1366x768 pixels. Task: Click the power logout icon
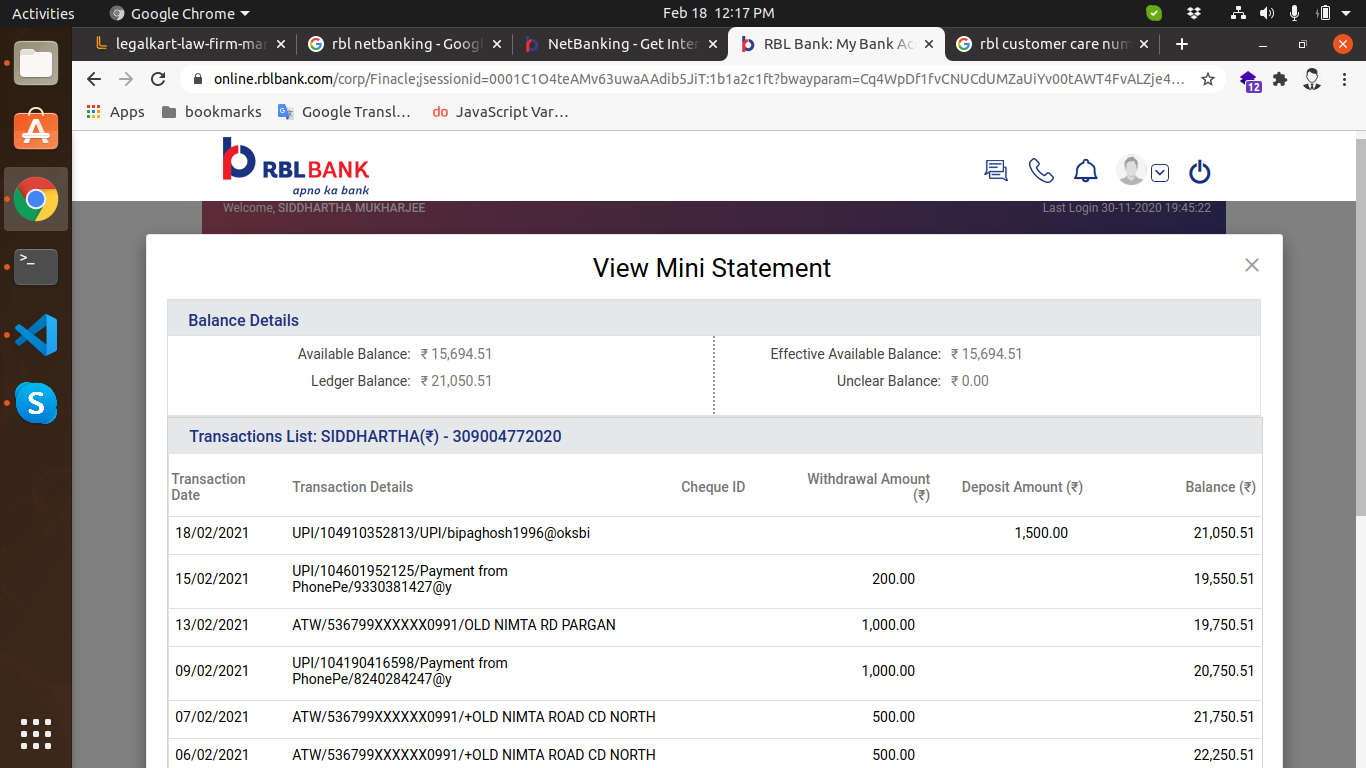tap(1199, 172)
